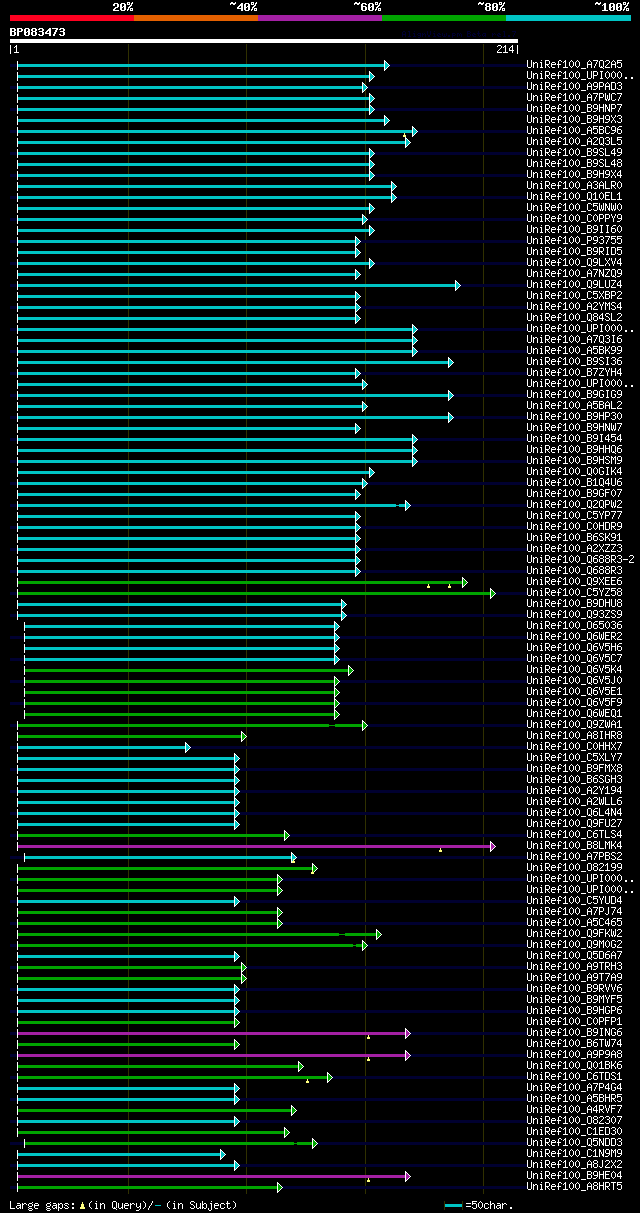Viewport: 640px width, 1213px height.
Task: Open the UniRef100_Q0GIK4 hit
Action: (576, 472)
